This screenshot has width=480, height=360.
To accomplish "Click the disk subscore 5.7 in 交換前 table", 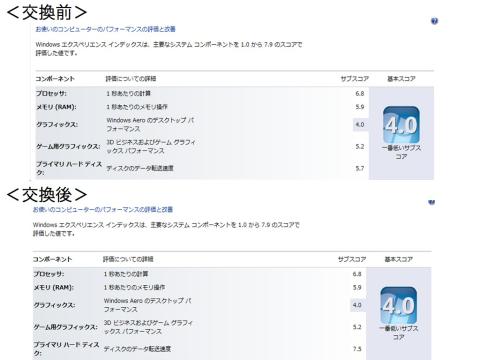I will tap(360, 168).
